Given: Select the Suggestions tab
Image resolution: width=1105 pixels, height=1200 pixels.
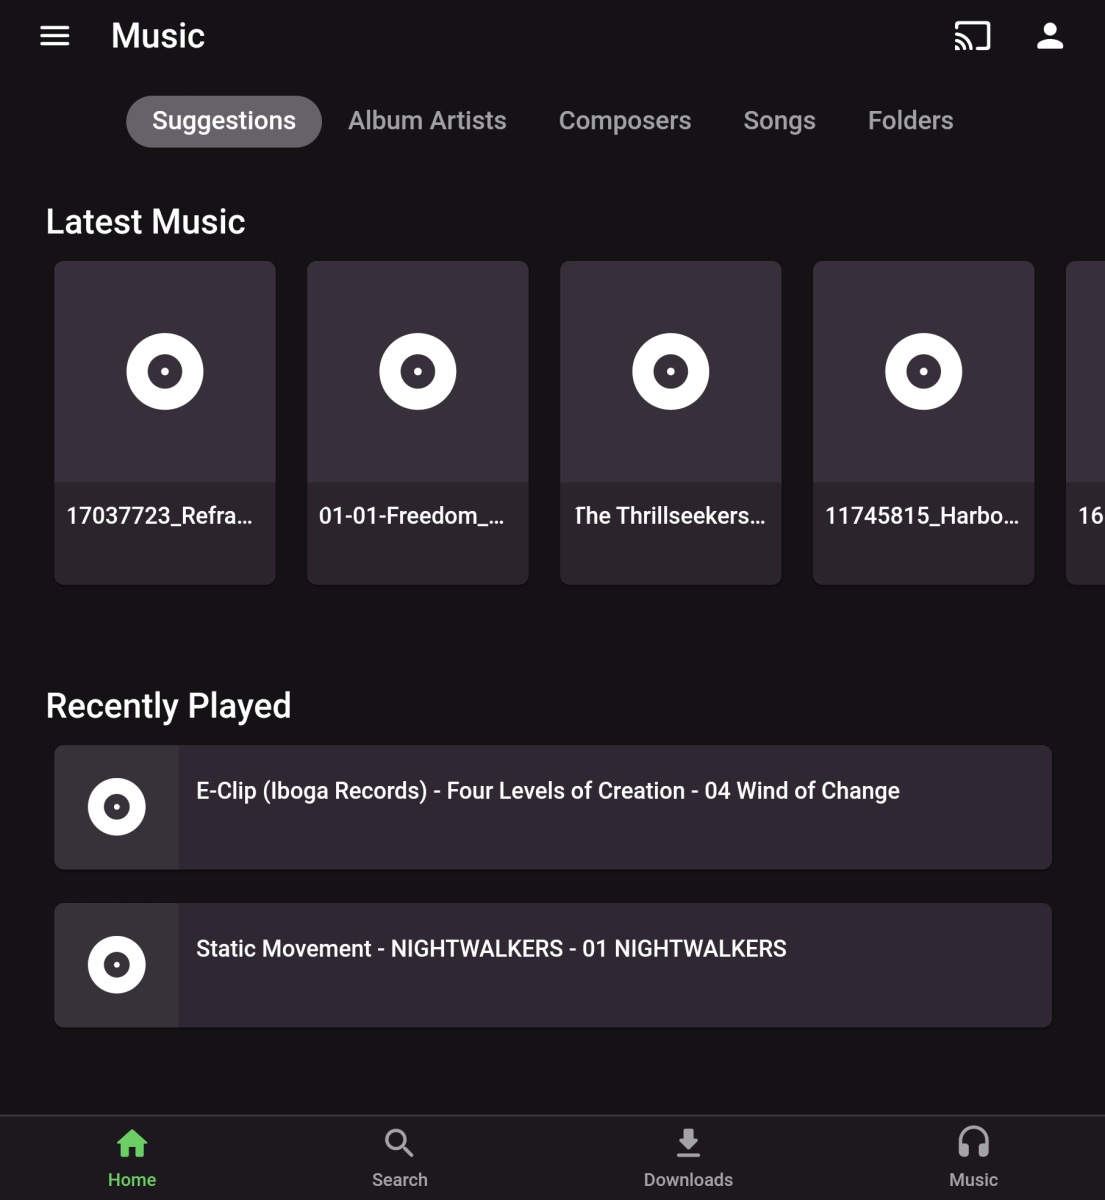Looking at the screenshot, I should 224,121.
